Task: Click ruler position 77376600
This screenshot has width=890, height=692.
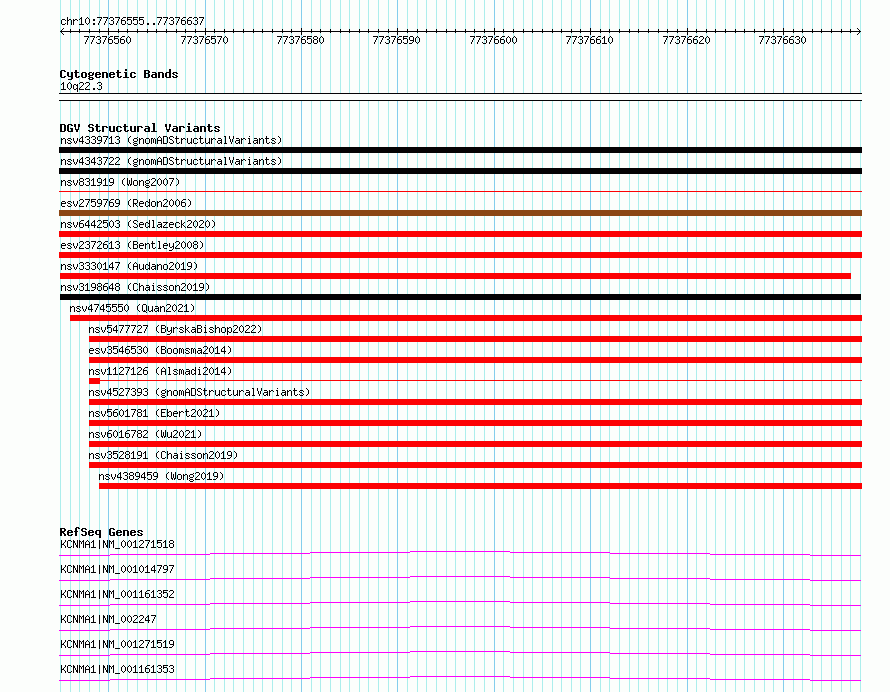Action: 493,40
